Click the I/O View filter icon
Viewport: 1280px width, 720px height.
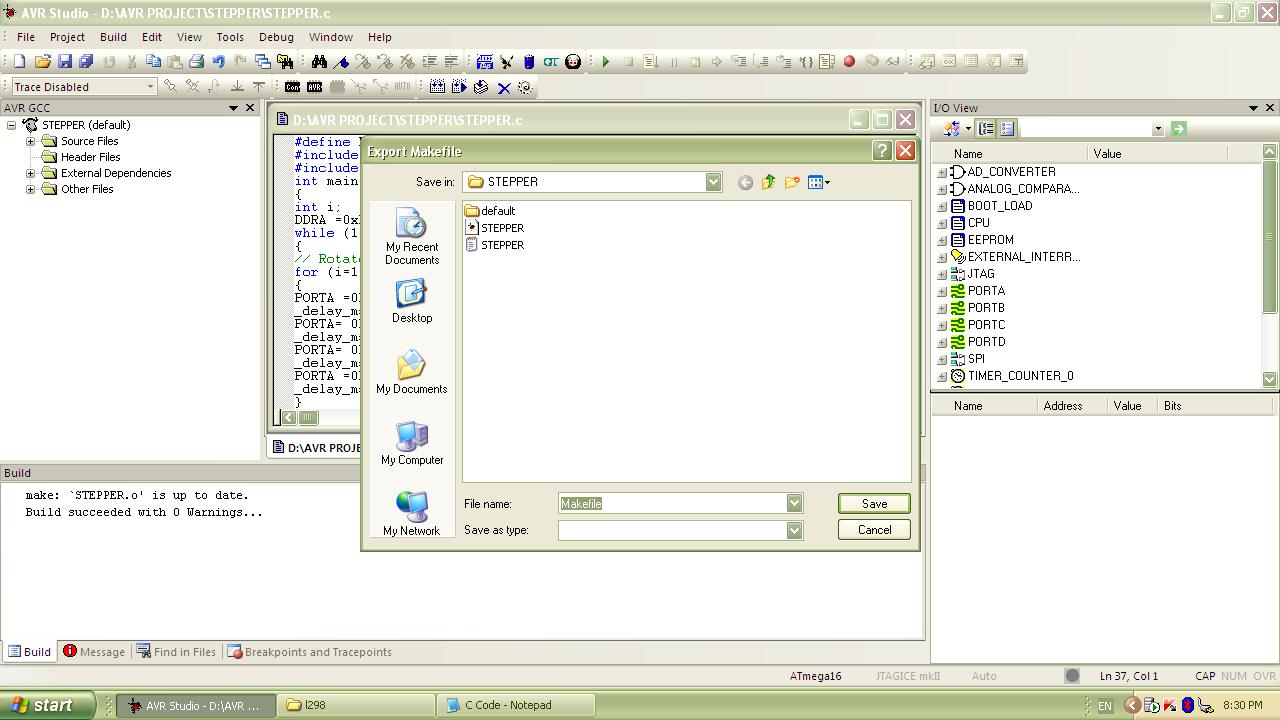tap(953, 128)
